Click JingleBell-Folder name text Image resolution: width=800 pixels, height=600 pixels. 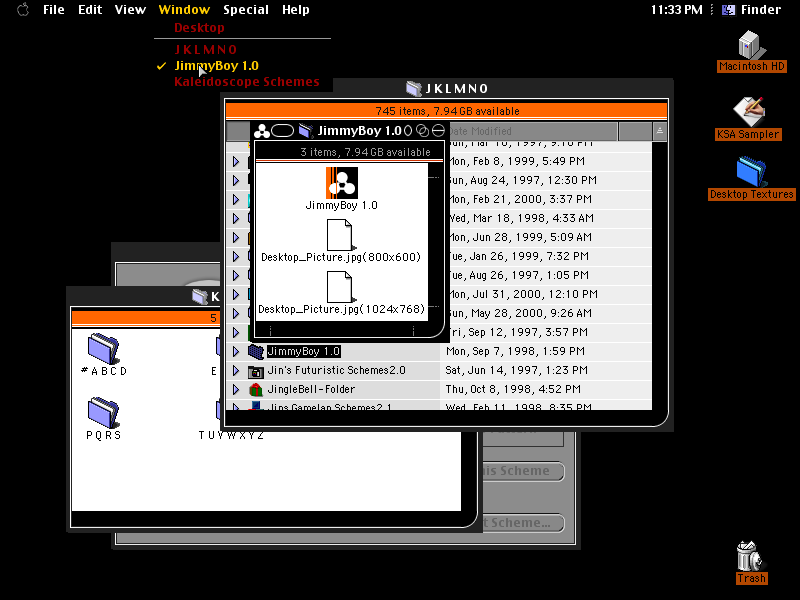click(x=311, y=389)
